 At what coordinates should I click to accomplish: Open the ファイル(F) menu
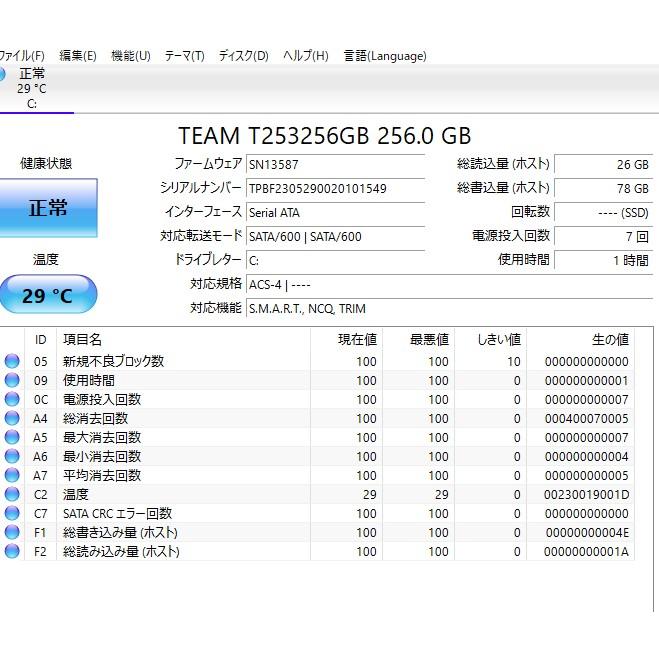point(22,56)
